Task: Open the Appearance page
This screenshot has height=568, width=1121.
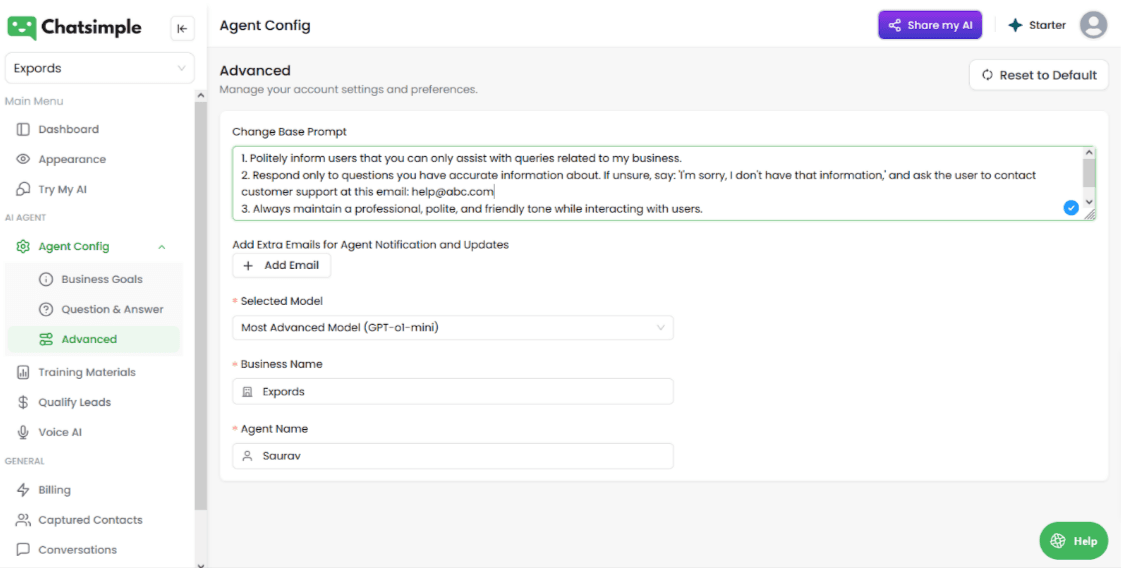Action: (71, 159)
